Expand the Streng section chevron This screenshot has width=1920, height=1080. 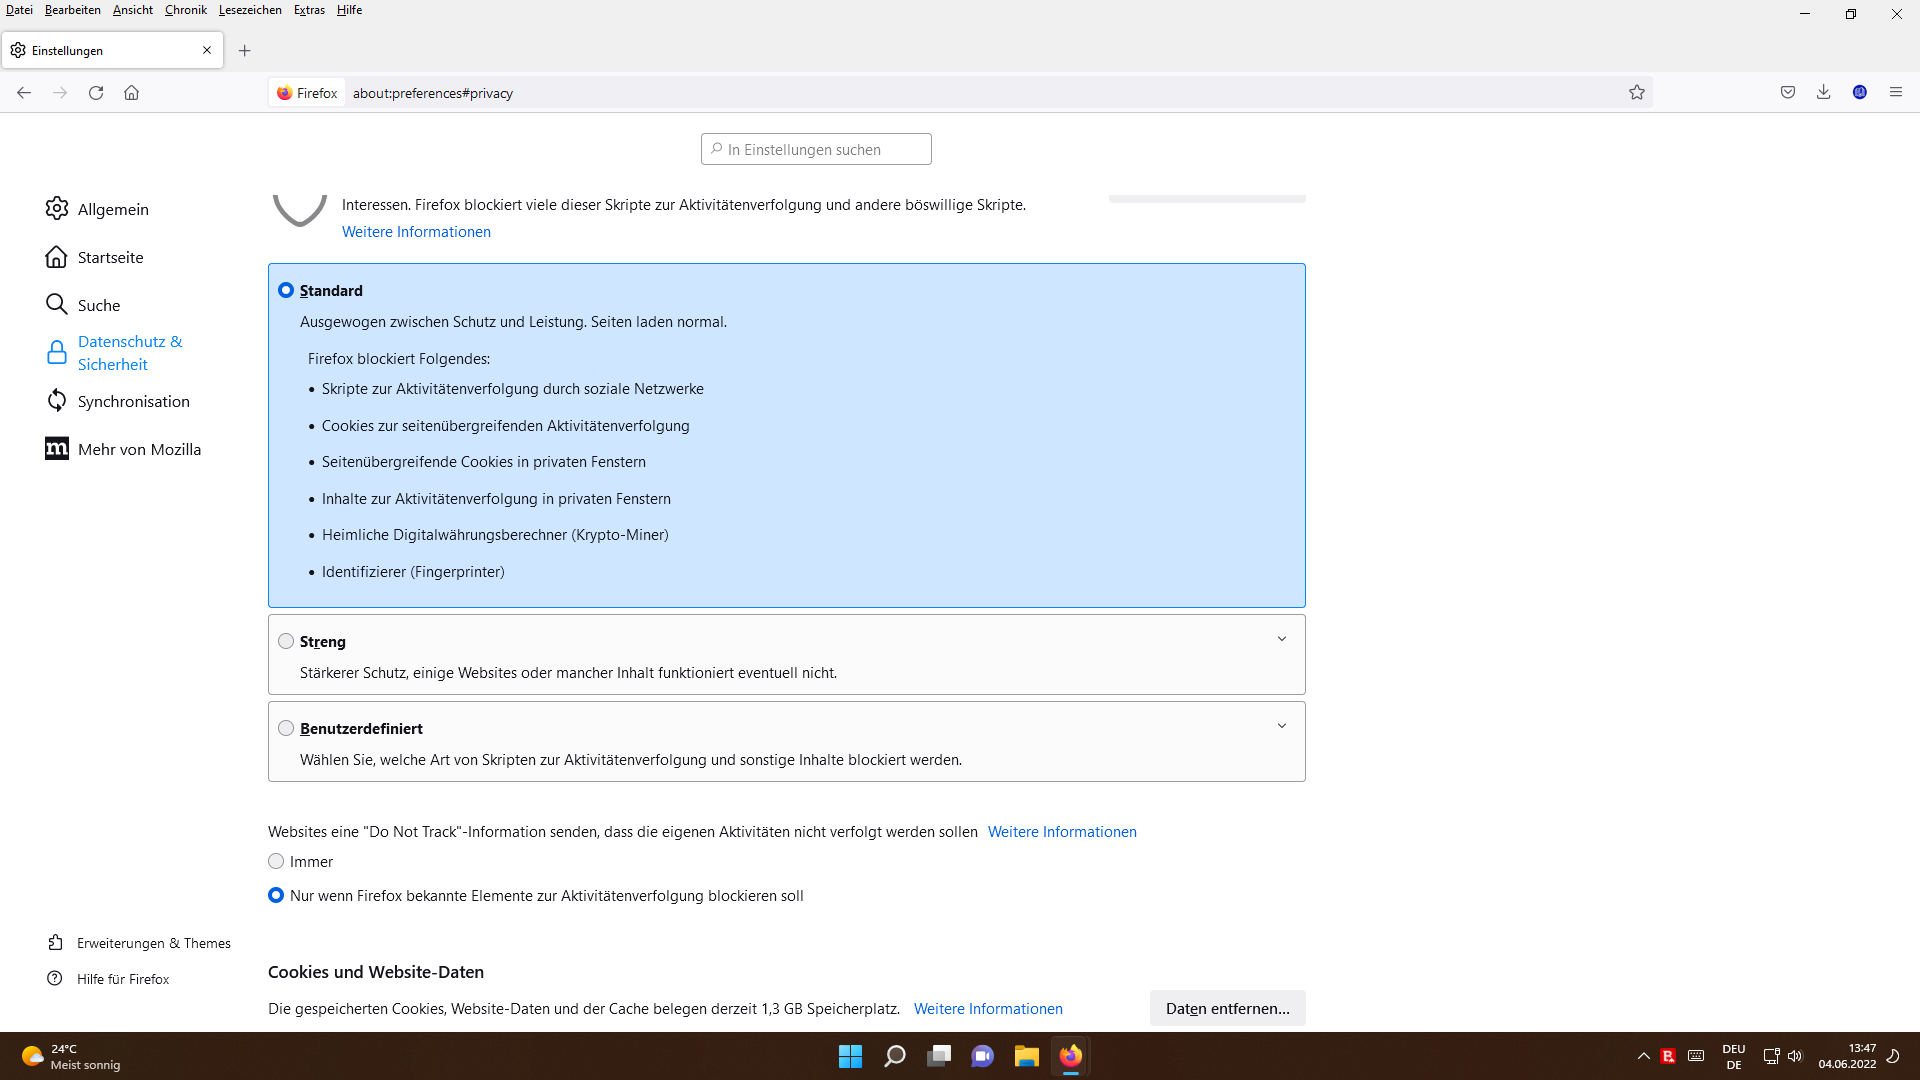[x=1282, y=639]
